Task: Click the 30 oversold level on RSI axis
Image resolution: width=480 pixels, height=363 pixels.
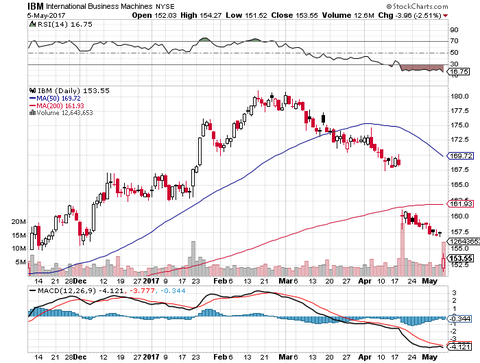Action: [x=454, y=64]
